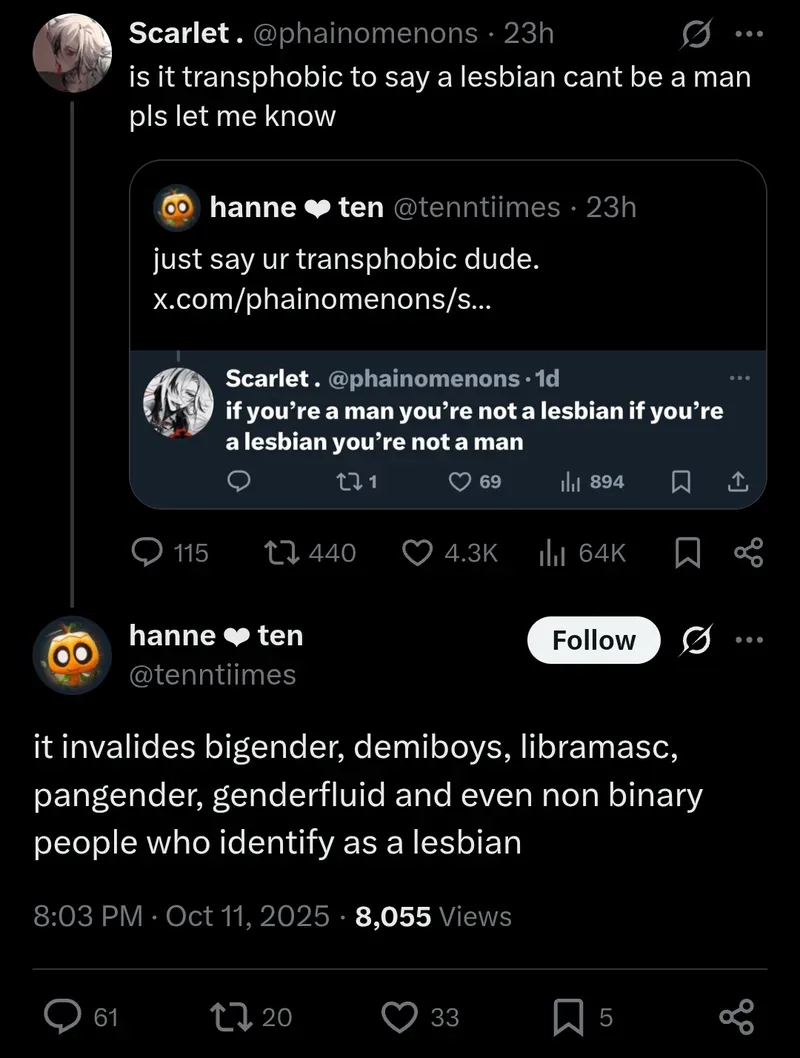The image size is (800, 1058).
Task: Follow hanne ❤ ten
Action: coord(593,640)
